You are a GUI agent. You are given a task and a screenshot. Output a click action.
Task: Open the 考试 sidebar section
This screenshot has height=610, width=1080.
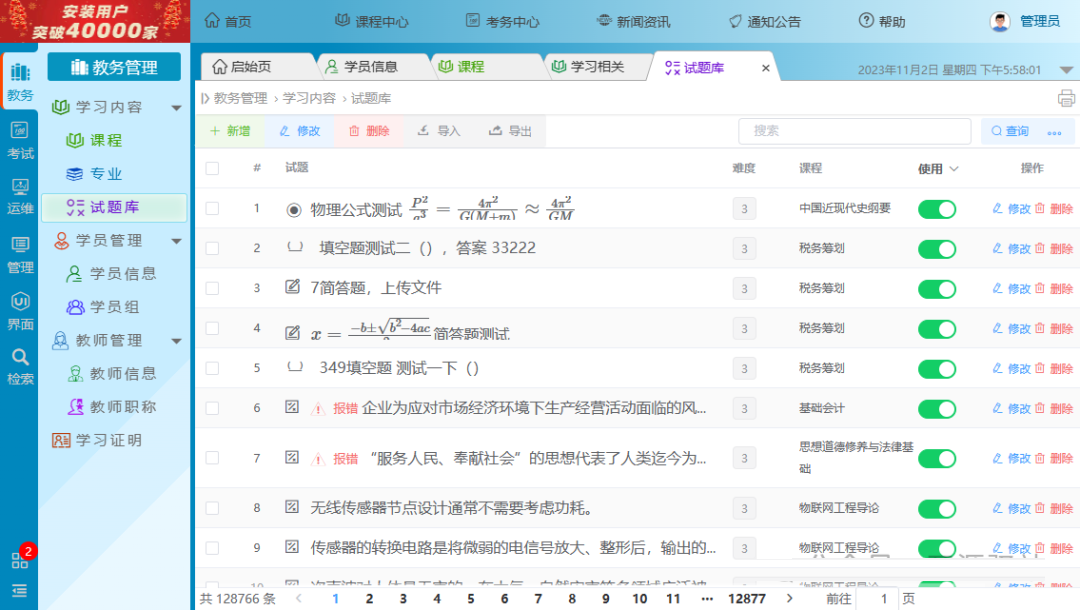20,140
